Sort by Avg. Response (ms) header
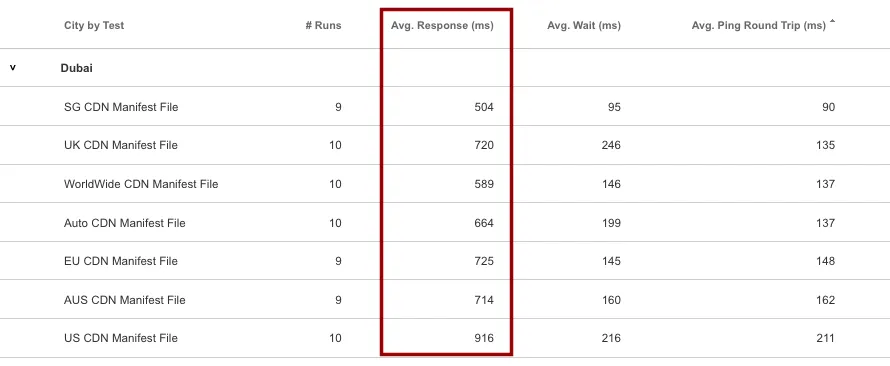Viewport: 890px width, 366px height. pyautogui.click(x=442, y=26)
